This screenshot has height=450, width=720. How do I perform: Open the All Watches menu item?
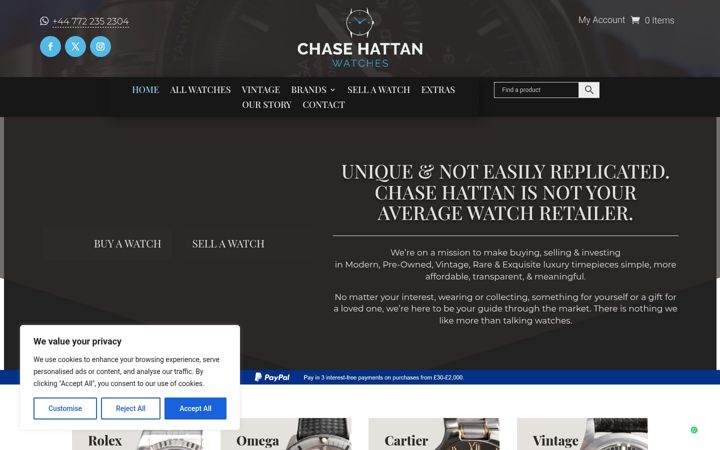point(200,90)
